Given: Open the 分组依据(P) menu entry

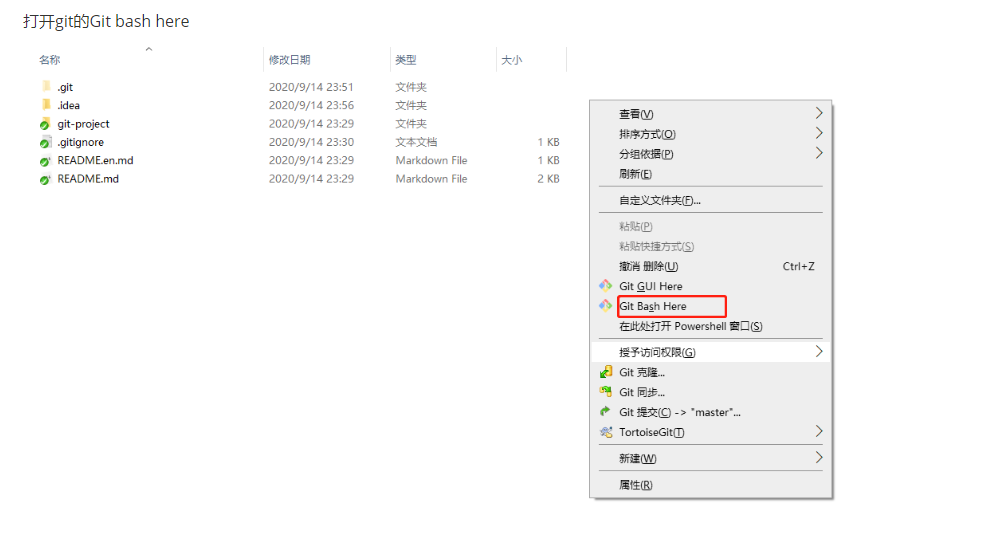Looking at the screenshot, I should pos(710,154).
